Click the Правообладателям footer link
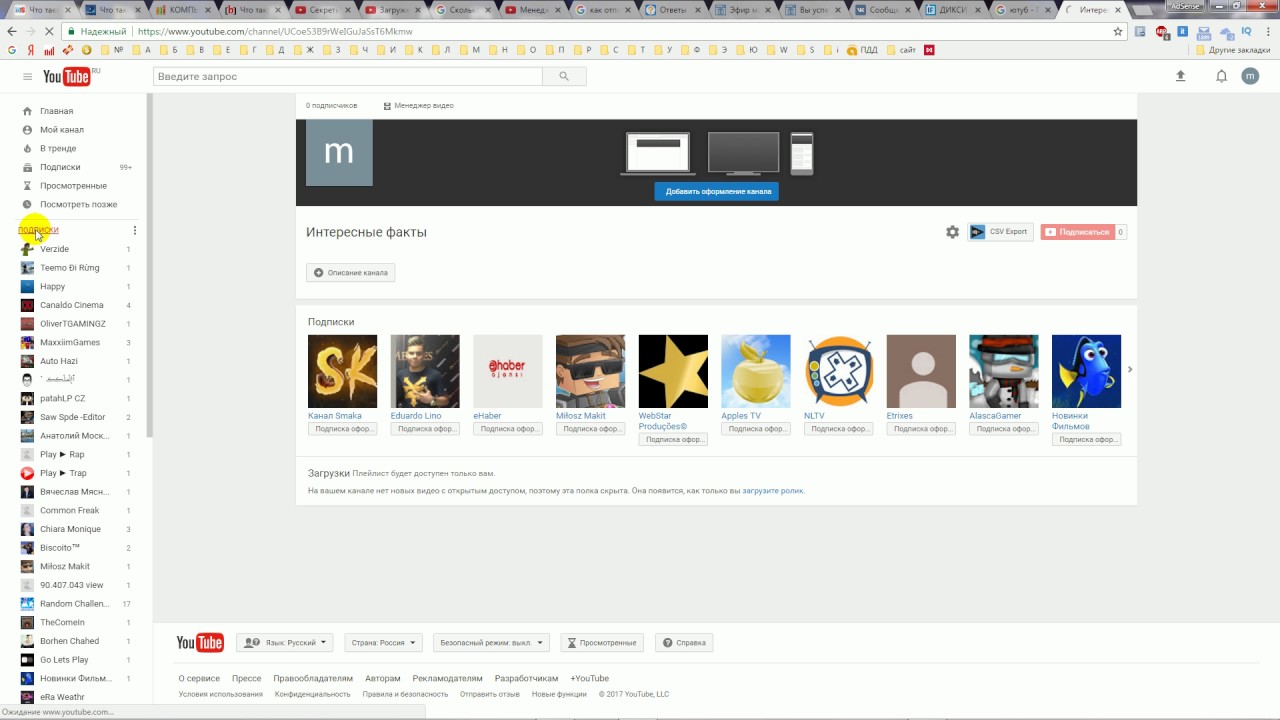1280x720 pixels. (313, 678)
